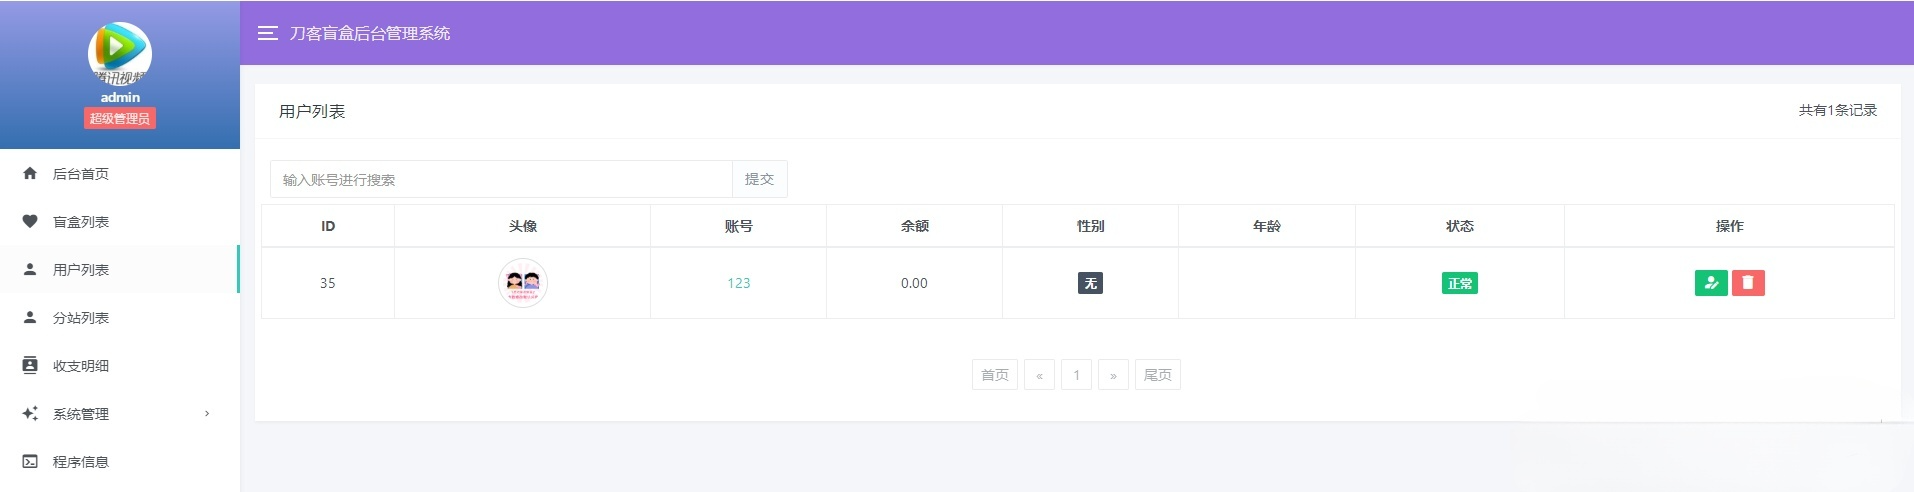1914x492 pixels.
Task: Click the heart icon beside 盲盒列表
Action: coord(30,222)
